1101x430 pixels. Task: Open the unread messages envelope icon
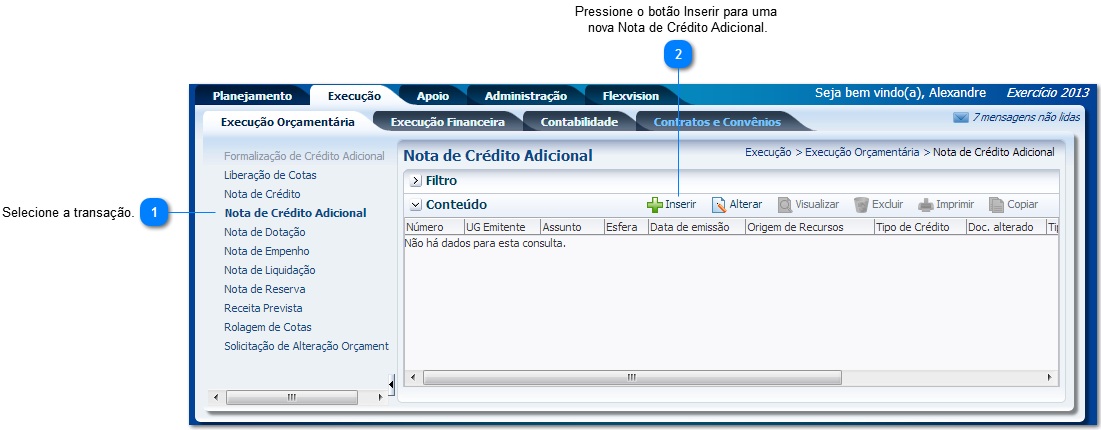[961, 118]
